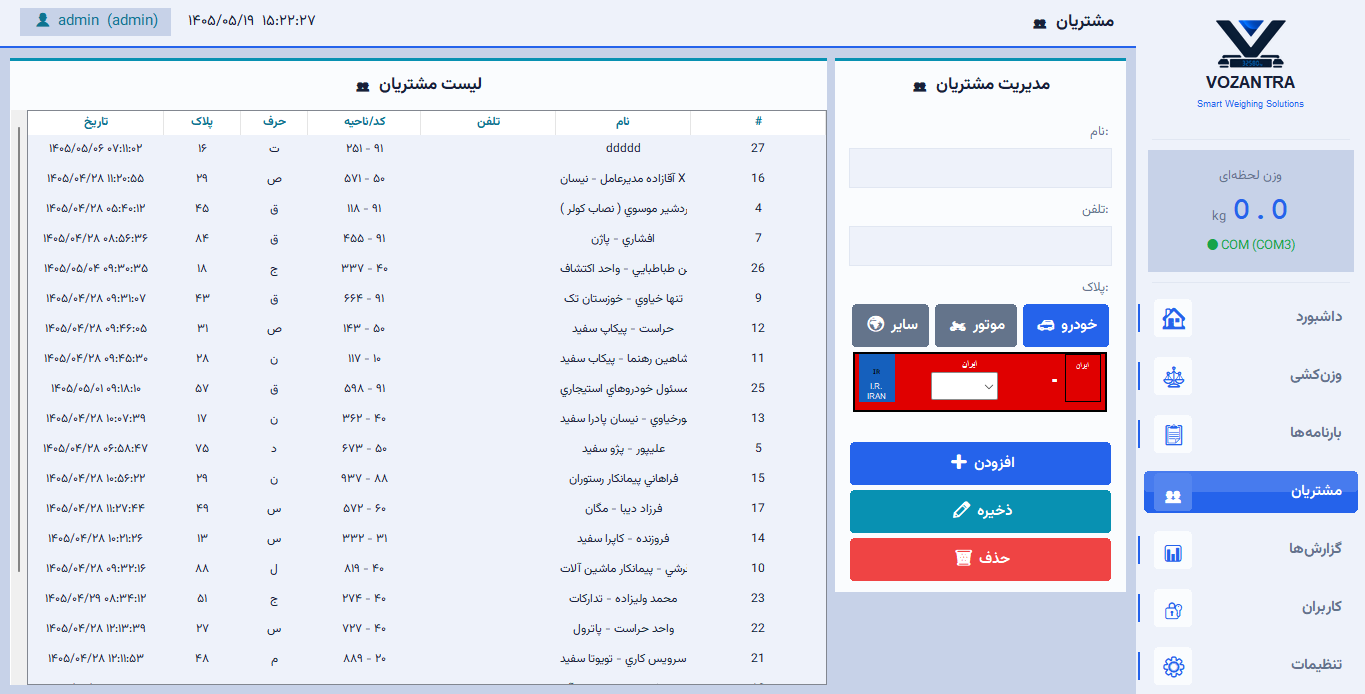Open the کاربران lock icon in sidebar
The width and height of the screenshot is (1365, 694).
point(1173,608)
